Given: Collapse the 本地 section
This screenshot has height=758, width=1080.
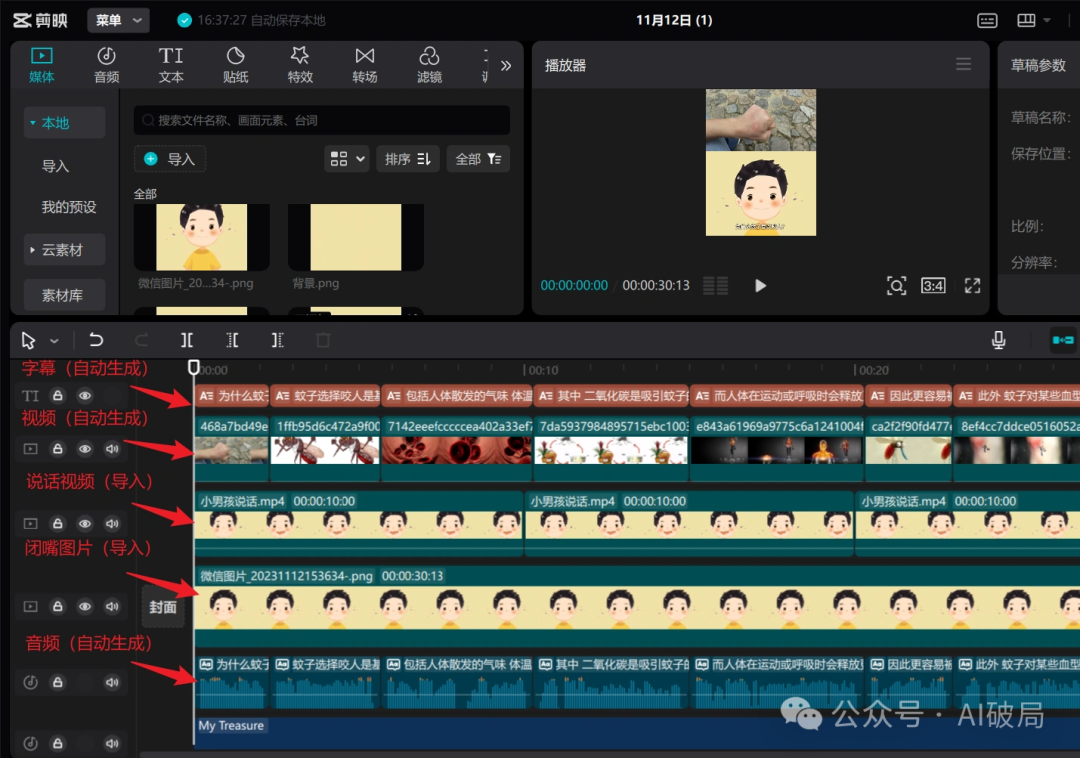Looking at the screenshot, I should coord(64,123).
